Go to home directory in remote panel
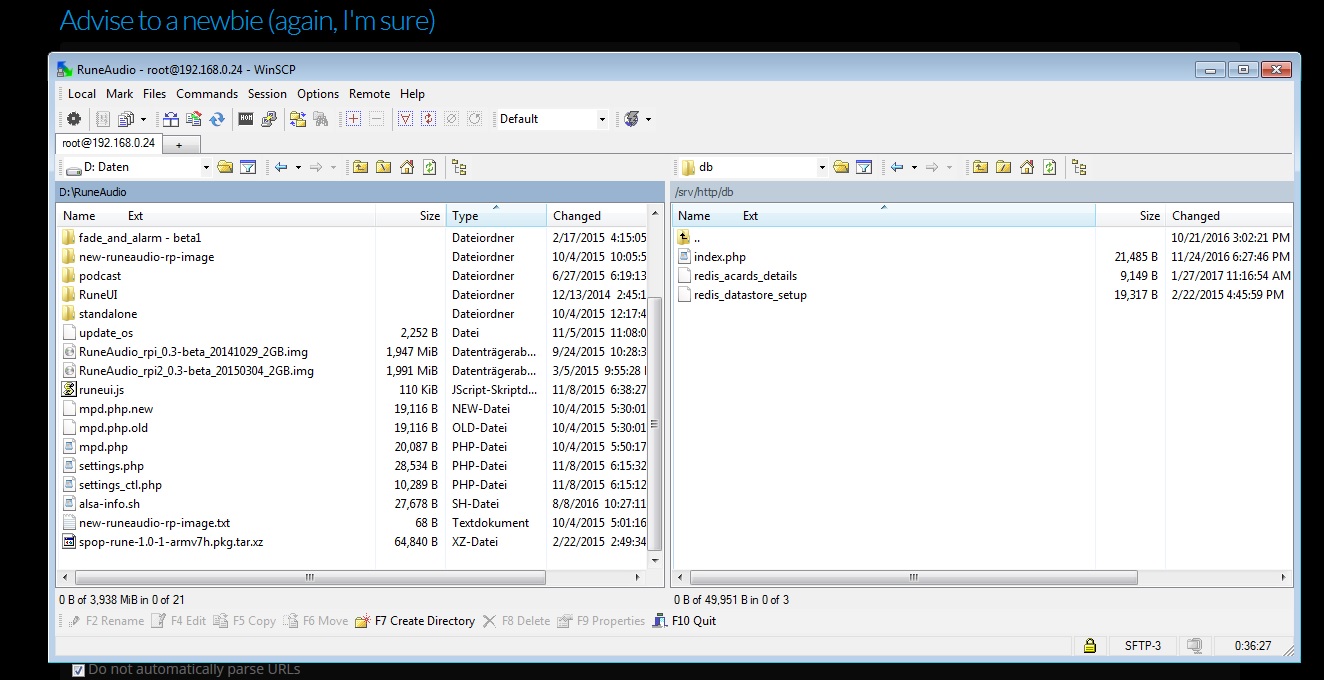This screenshot has width=1324, height=680. (x=1027, y=167)
